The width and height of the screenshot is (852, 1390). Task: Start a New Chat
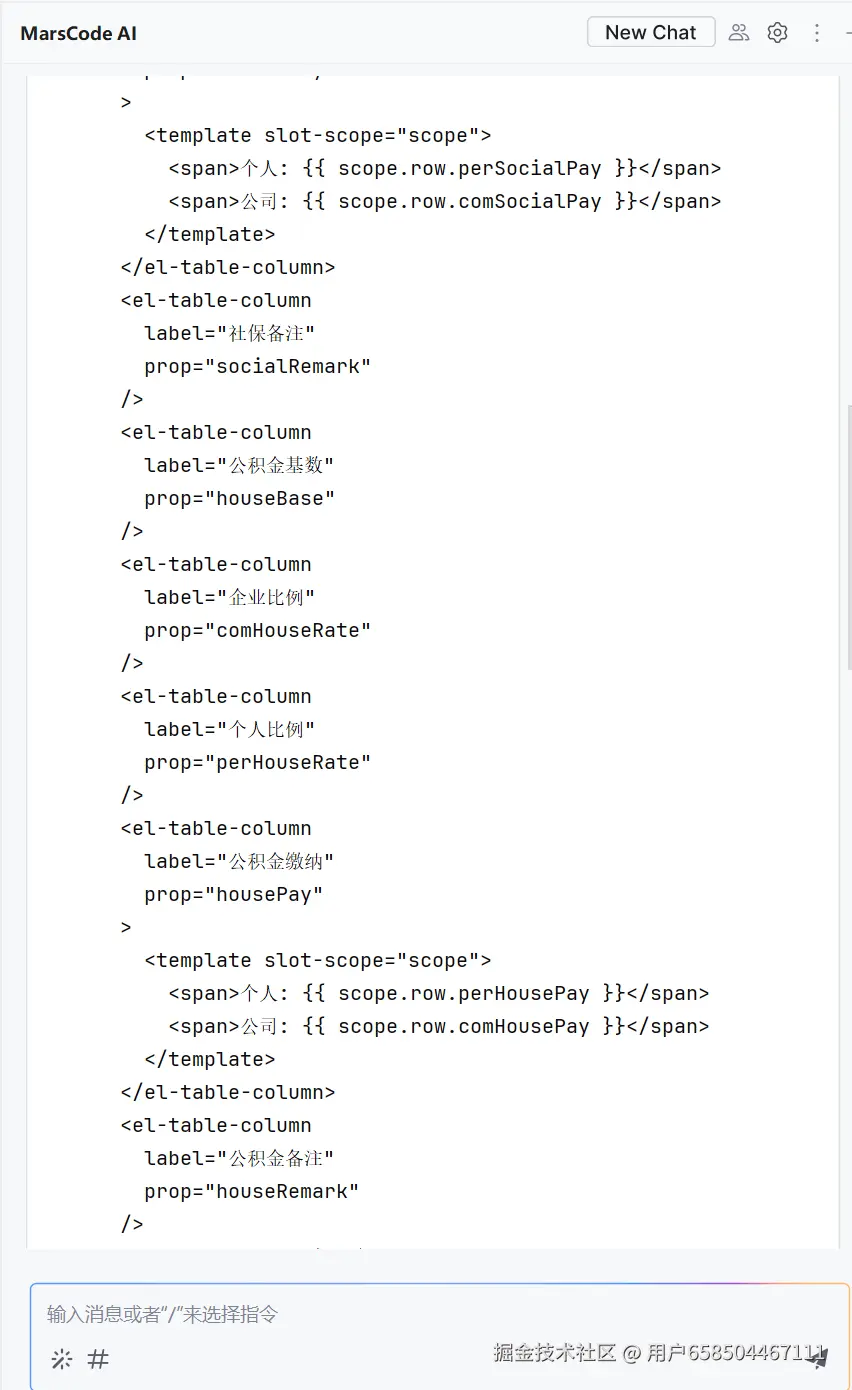650,32
